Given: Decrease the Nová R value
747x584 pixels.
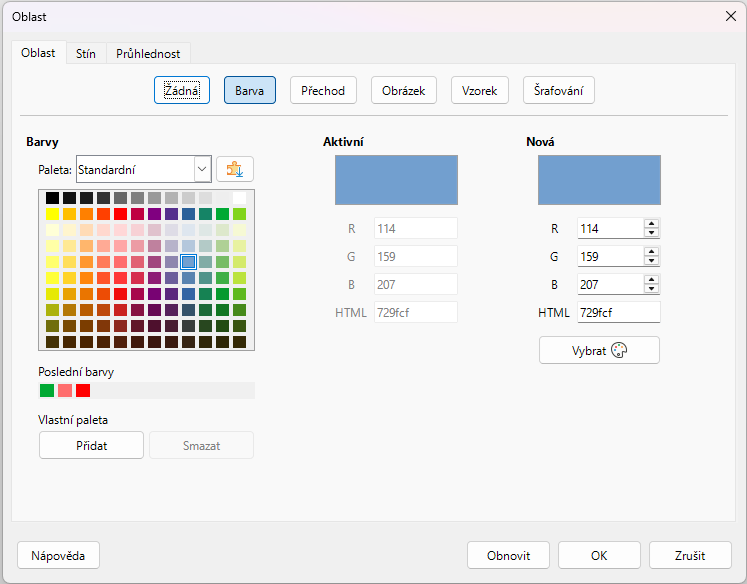Looking at the screenshot, I should pos(651,233).
